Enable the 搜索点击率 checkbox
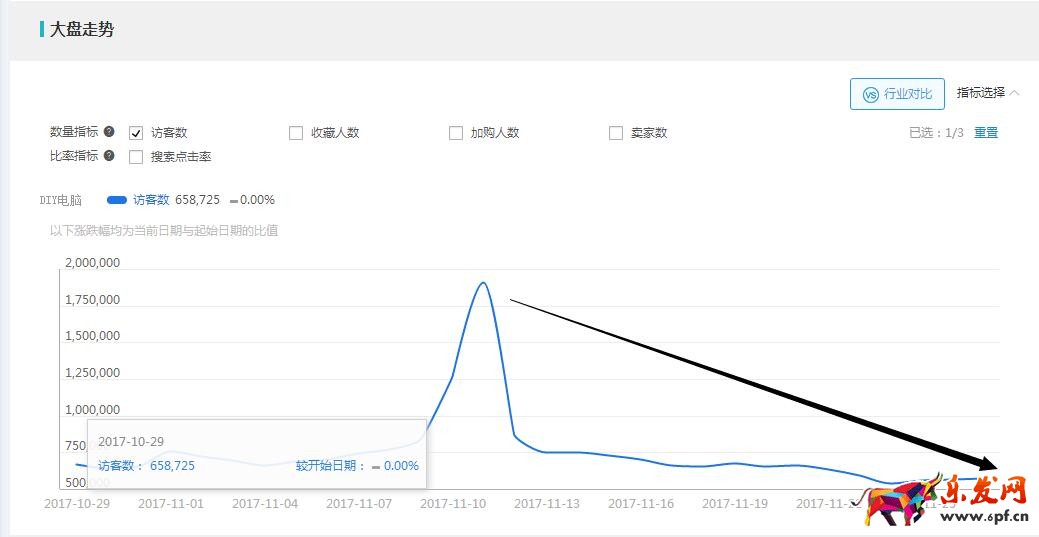 [x=136, y=157]
